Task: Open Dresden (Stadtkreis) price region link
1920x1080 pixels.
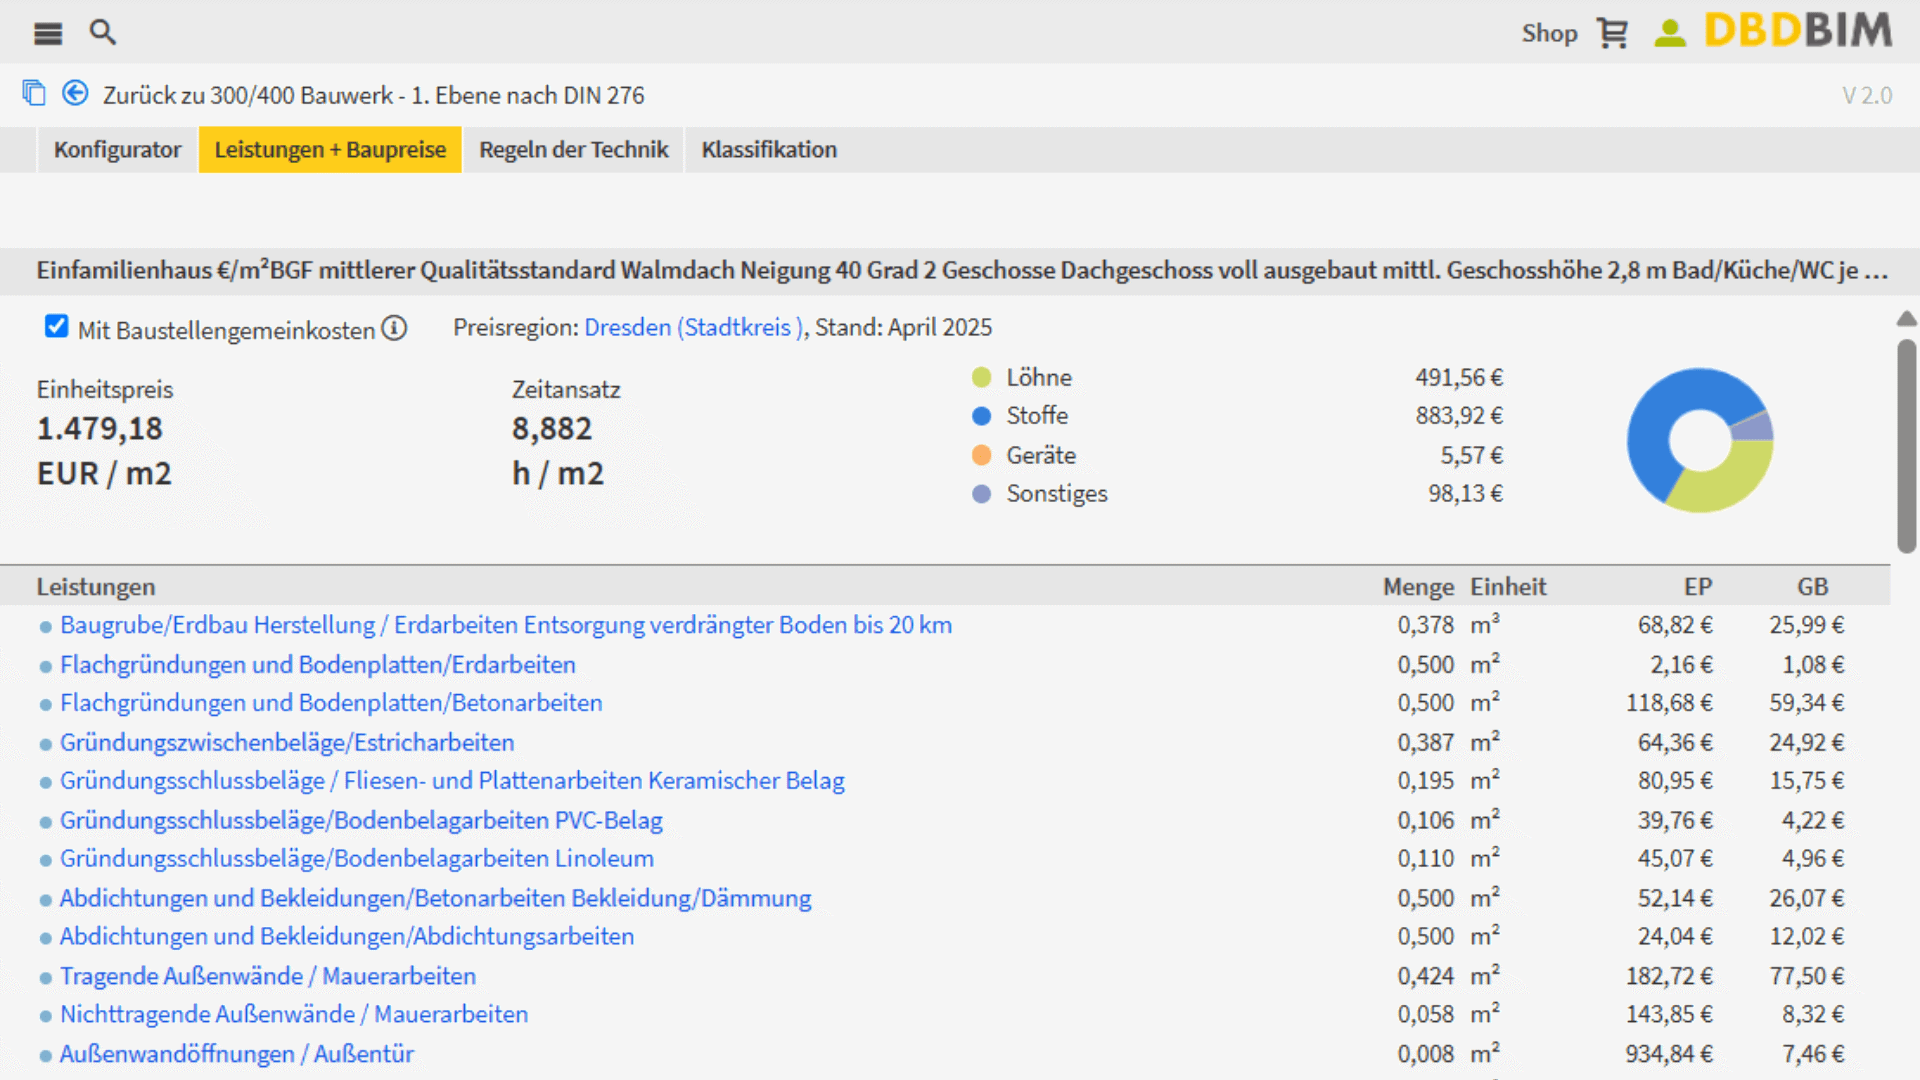Action: click(694, 328)
